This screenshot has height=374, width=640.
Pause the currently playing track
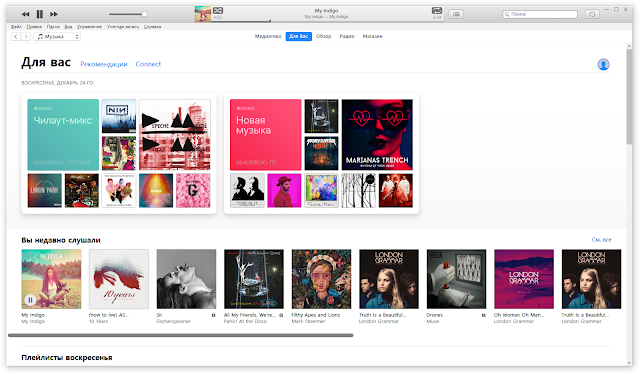tap(40, 14)
